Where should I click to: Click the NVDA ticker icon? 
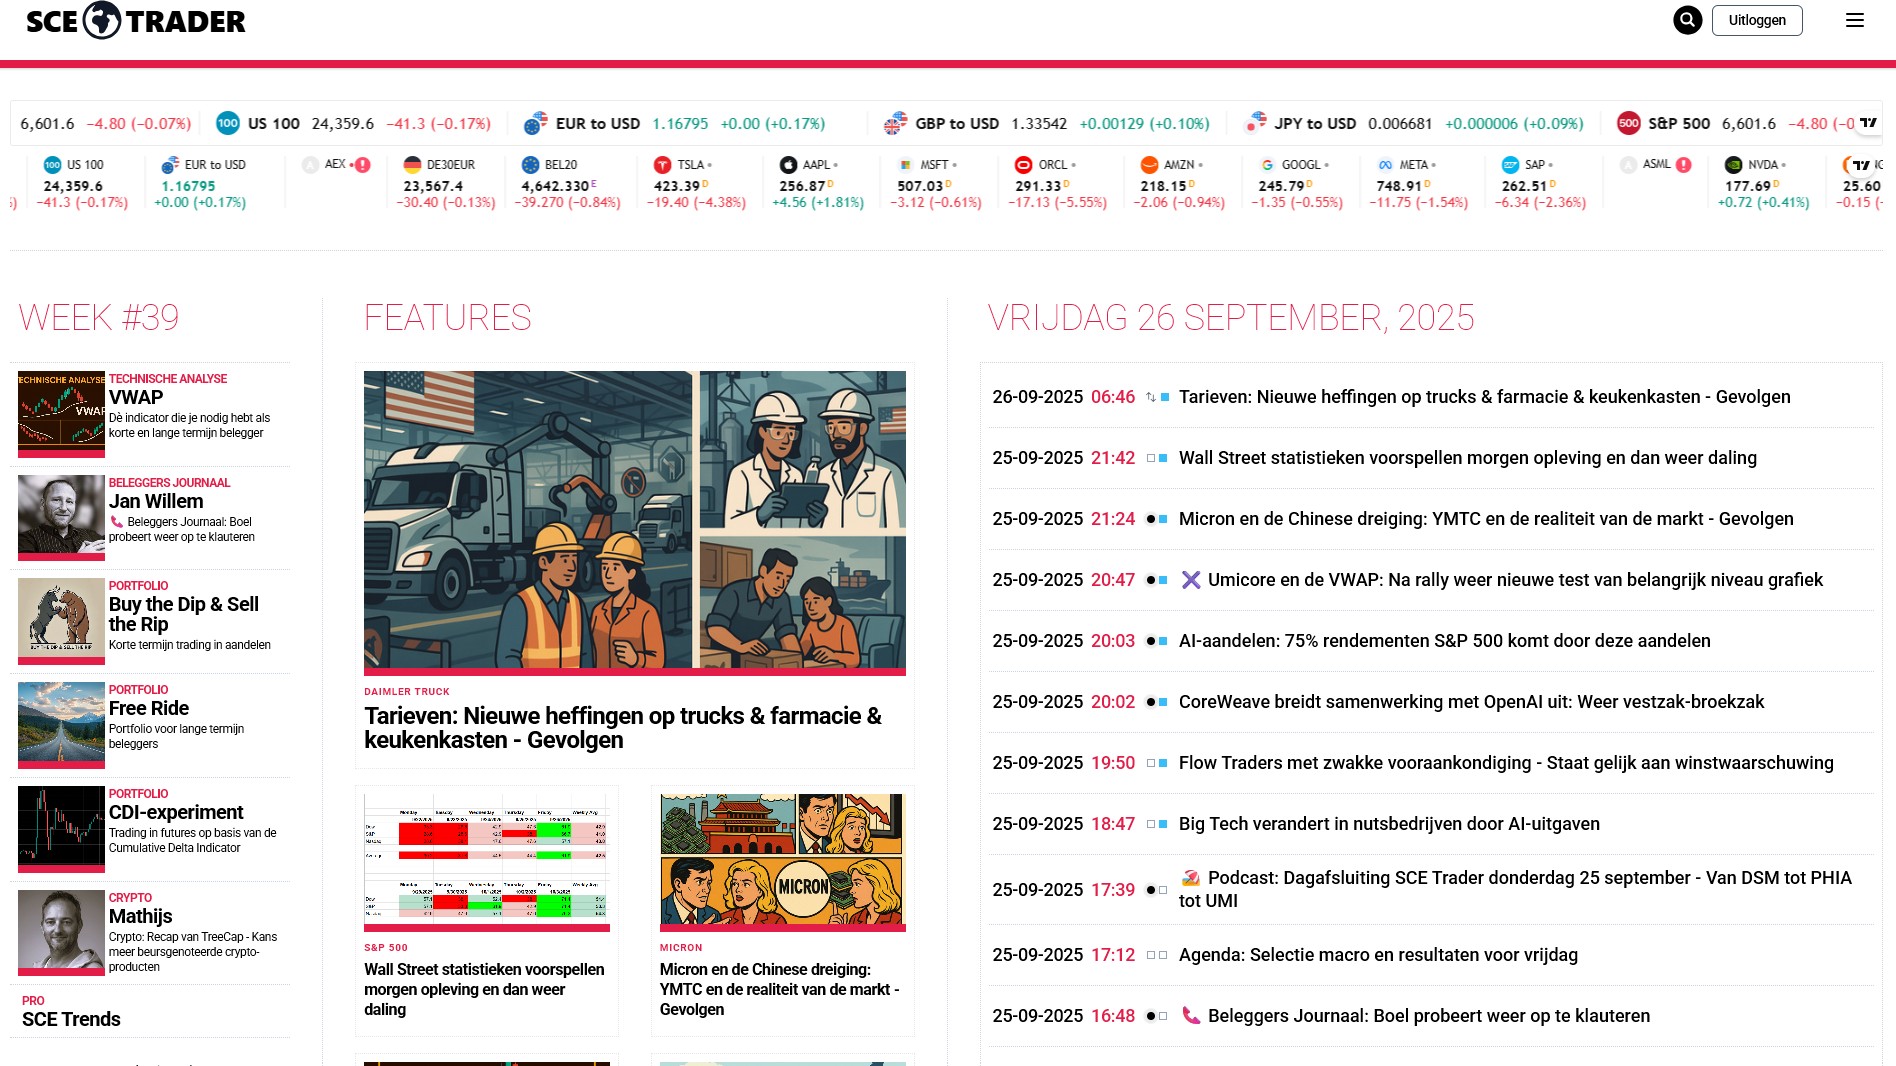pyautogui.click(x=1733, y=165)
